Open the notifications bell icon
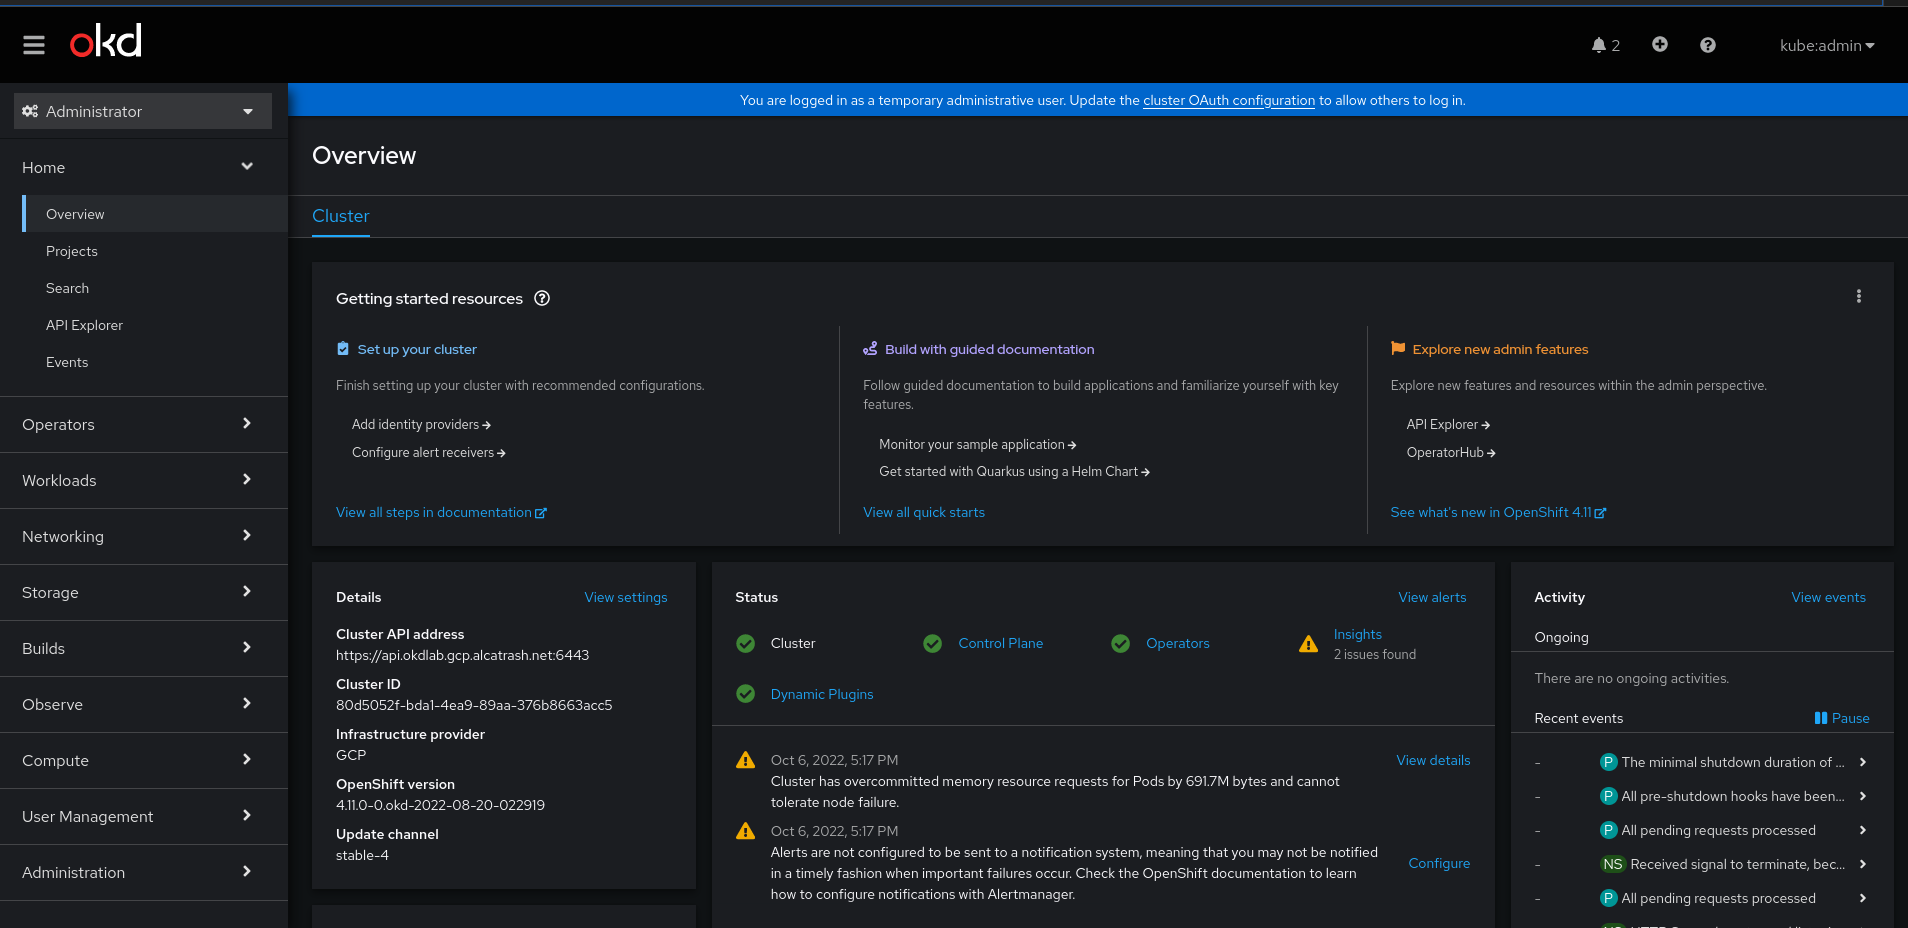The height and width of the screenshot is (928, 1908). coord(1600,45)
